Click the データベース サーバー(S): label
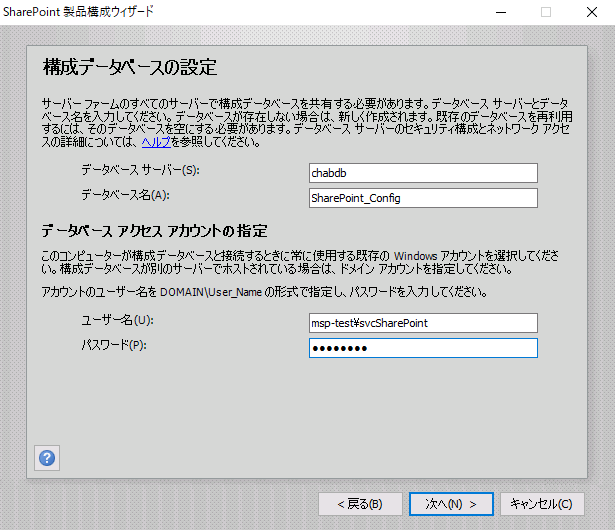Screen dimensions: 615x530 [140, 170]
